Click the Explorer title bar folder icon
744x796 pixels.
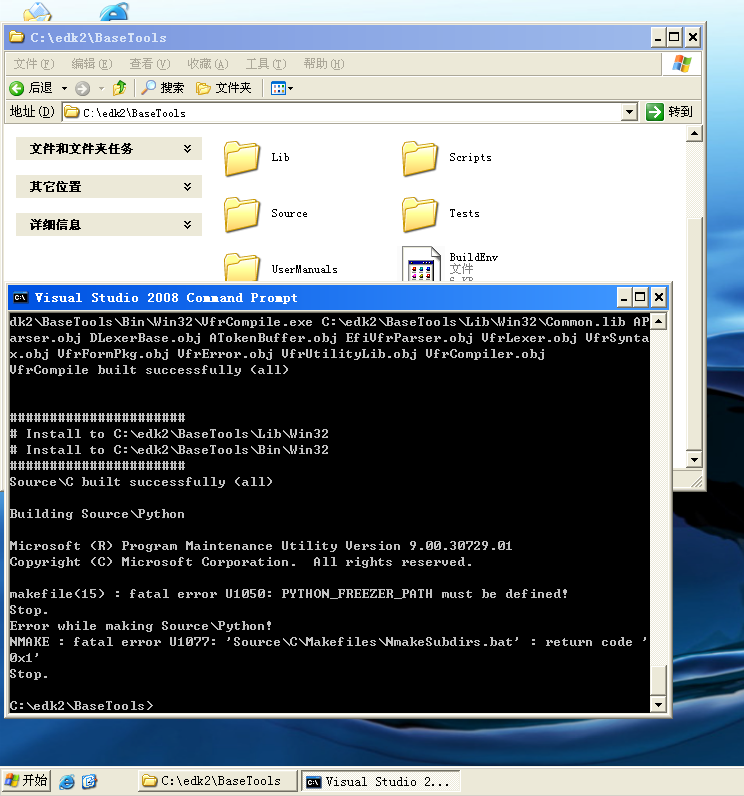tap(17, 37)
